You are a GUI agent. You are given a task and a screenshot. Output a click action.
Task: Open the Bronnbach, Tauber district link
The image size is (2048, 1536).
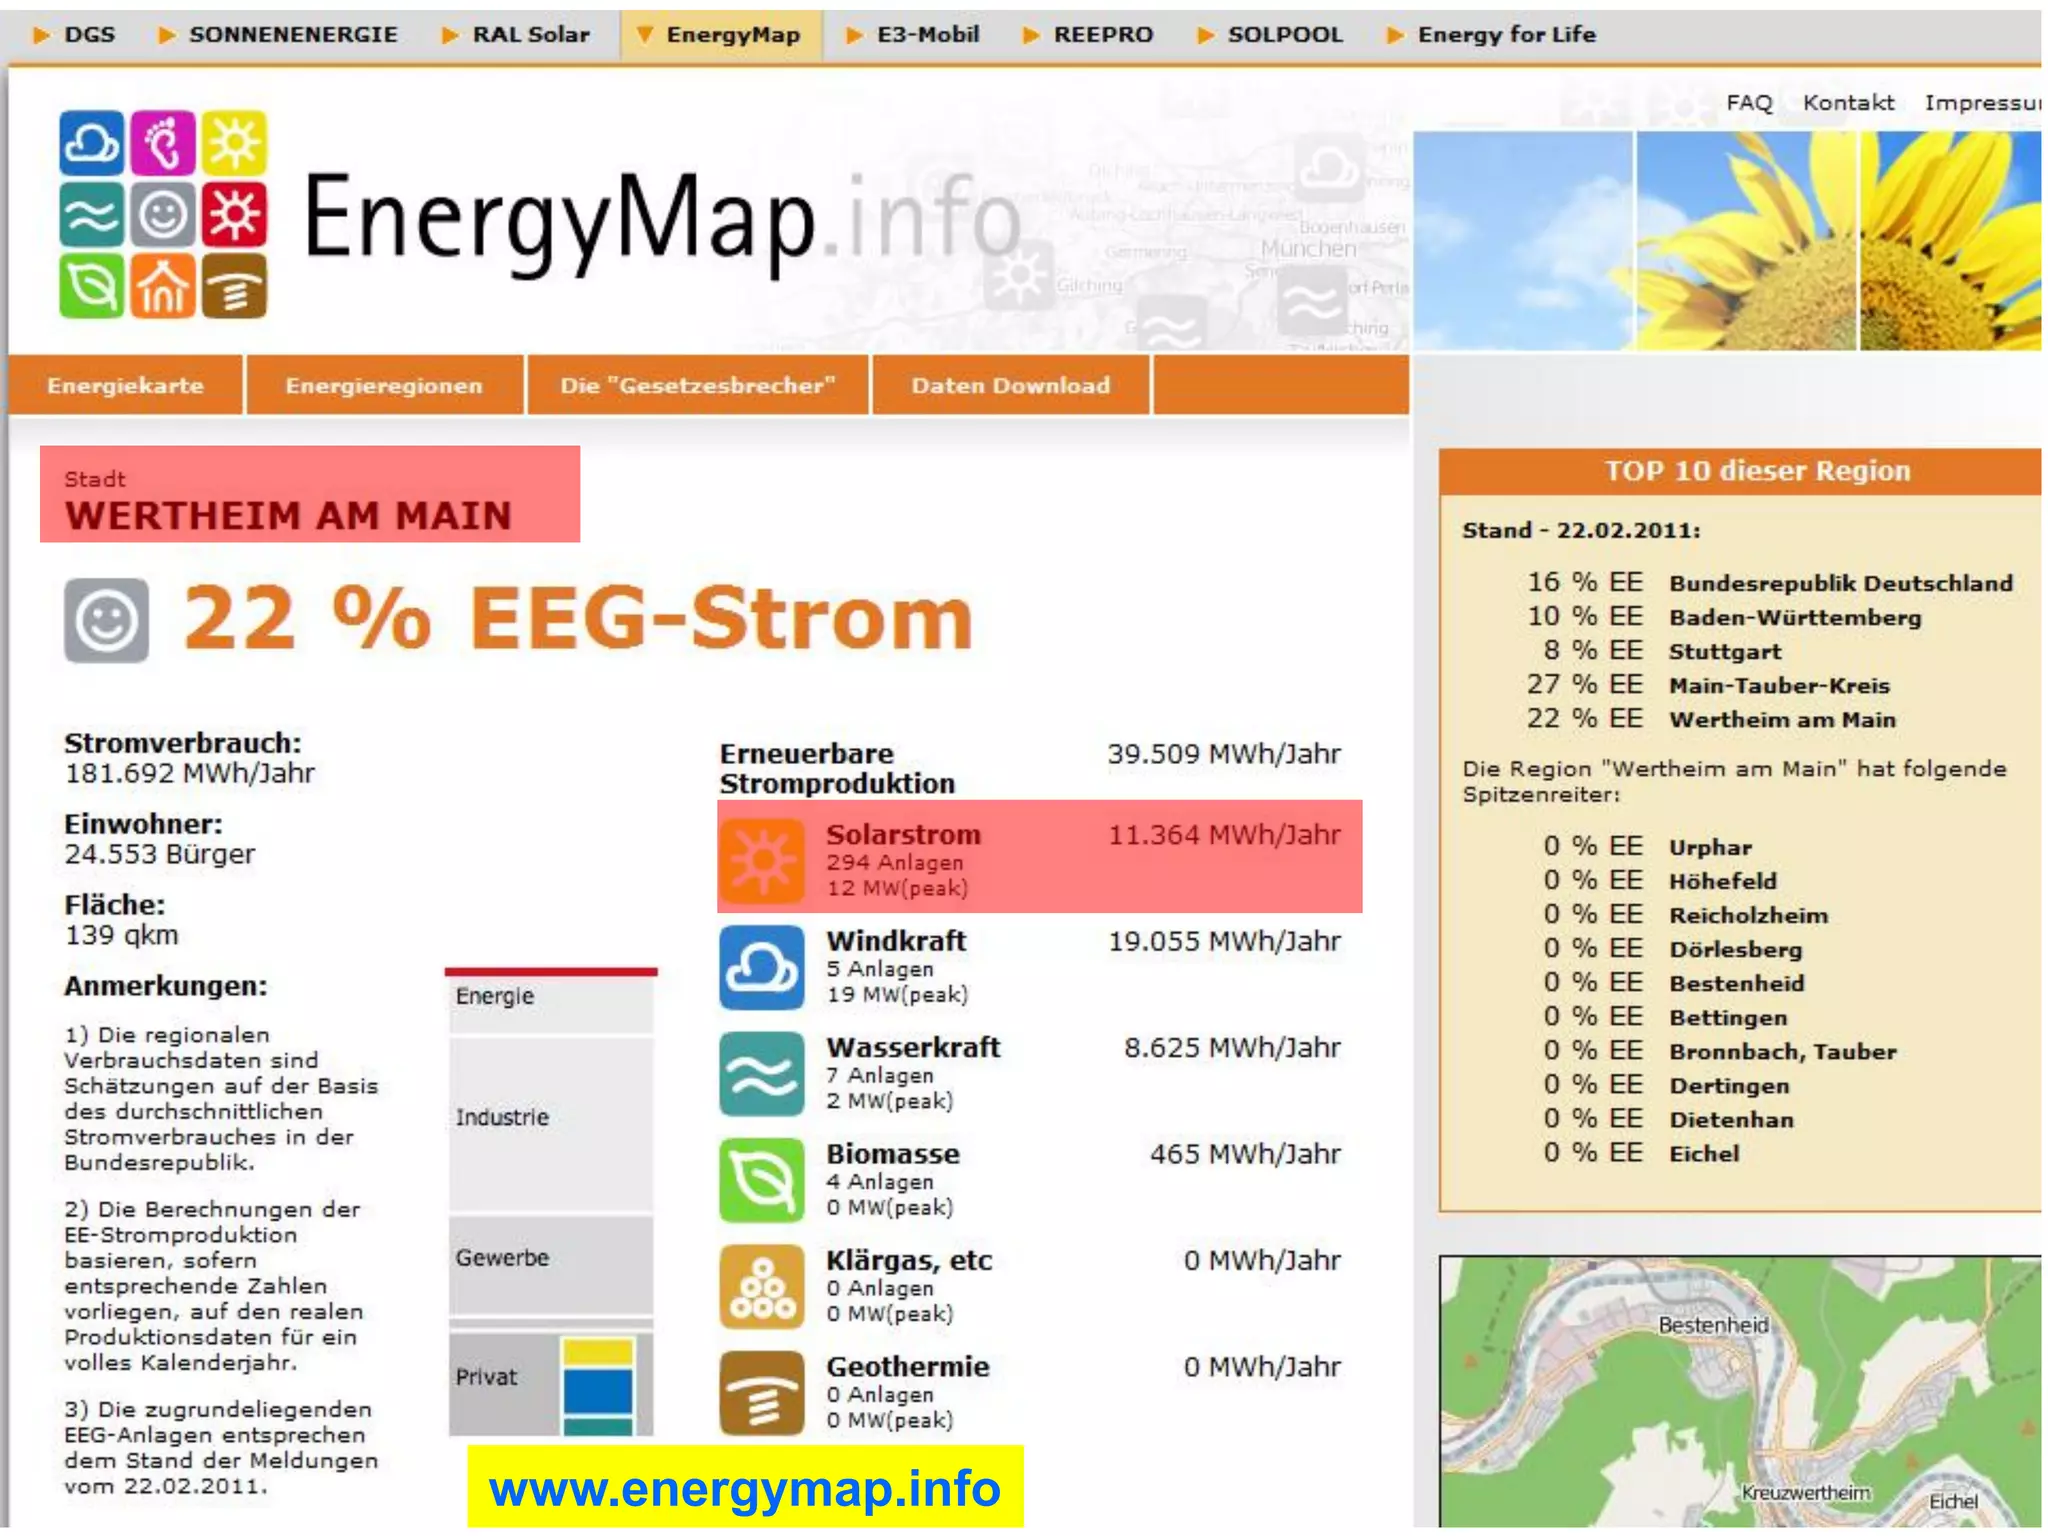1783,1051
